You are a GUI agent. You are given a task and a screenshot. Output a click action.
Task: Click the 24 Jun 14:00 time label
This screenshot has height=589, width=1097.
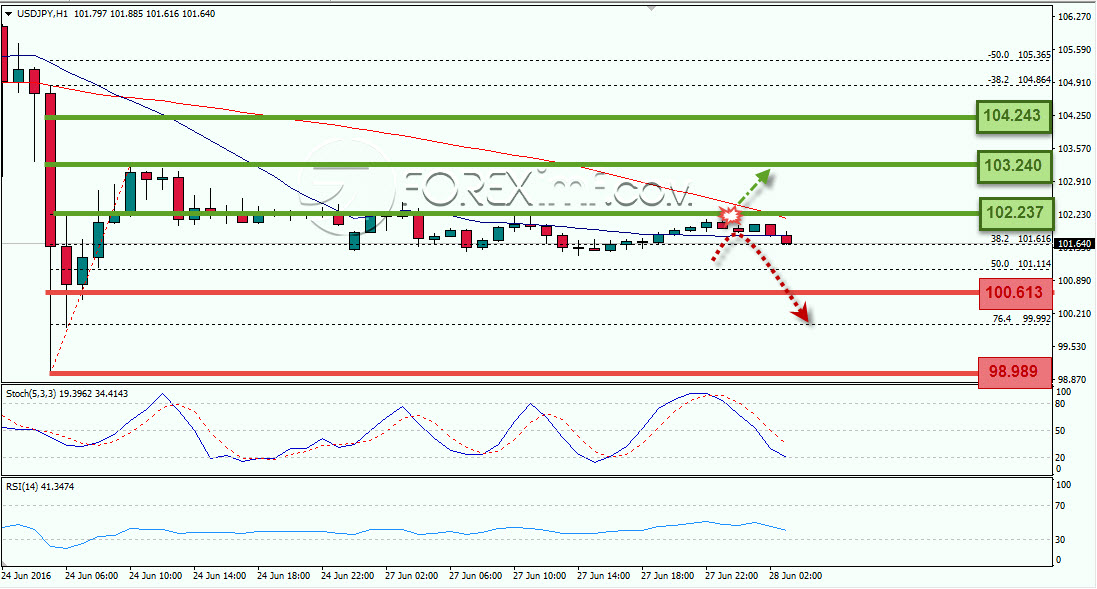(220, 576)
